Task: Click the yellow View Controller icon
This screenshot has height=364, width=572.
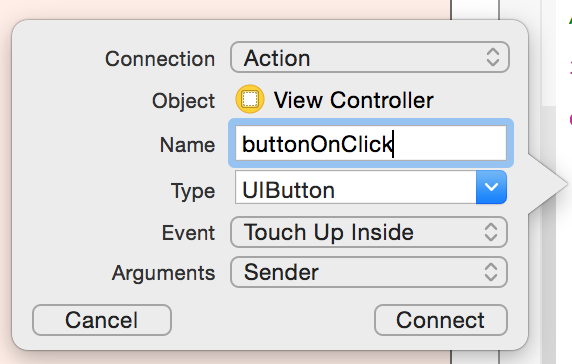Action: point(250,99)
